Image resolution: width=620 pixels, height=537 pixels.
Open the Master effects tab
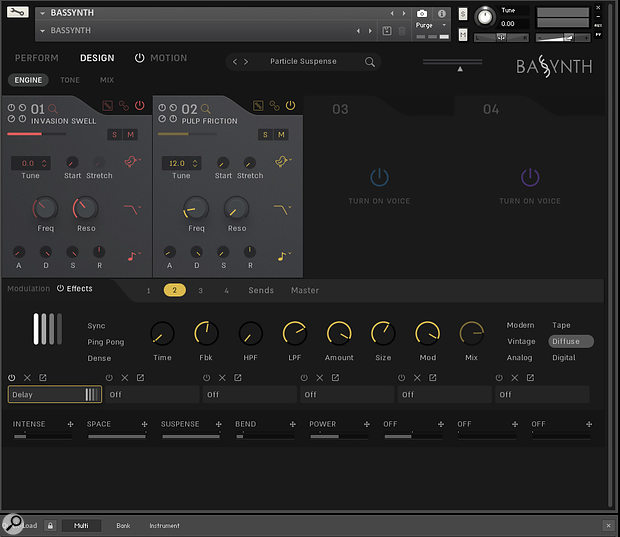305,290
